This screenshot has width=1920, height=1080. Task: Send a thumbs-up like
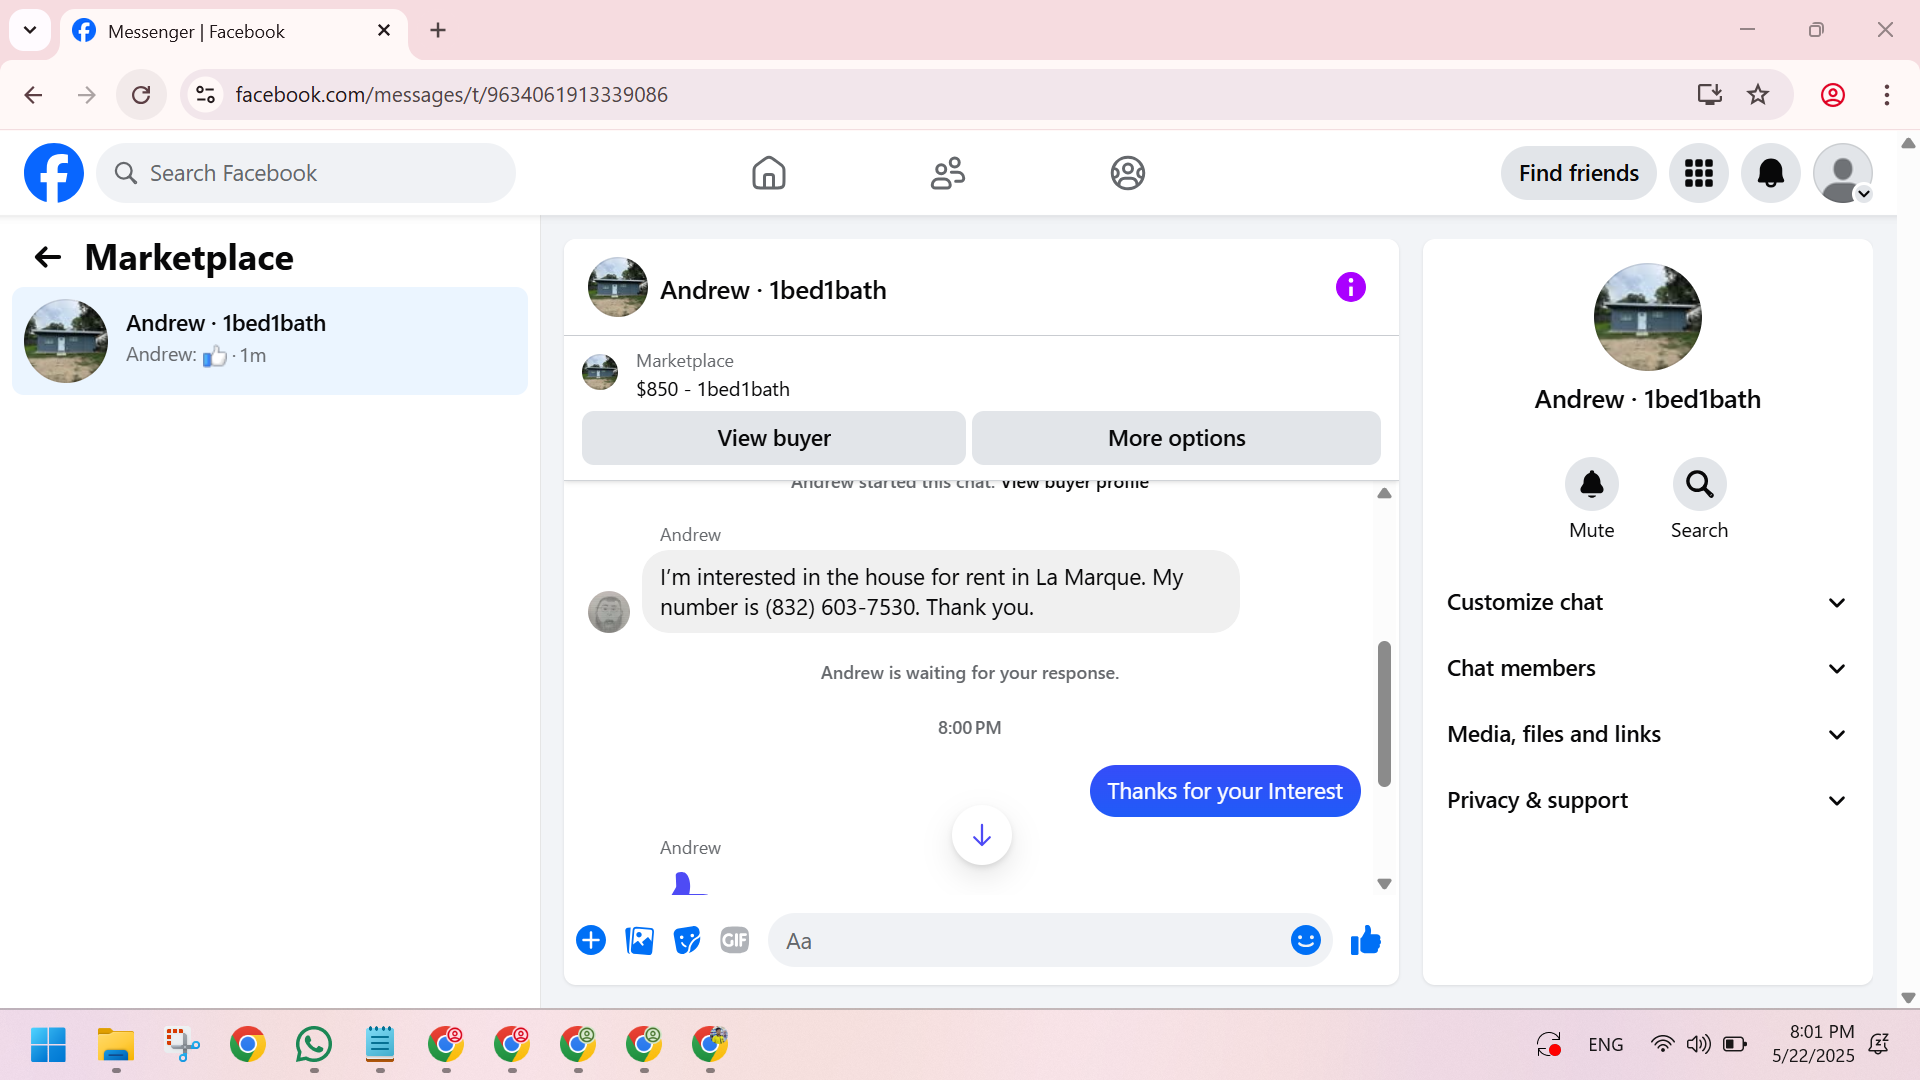pos(1365,940)
